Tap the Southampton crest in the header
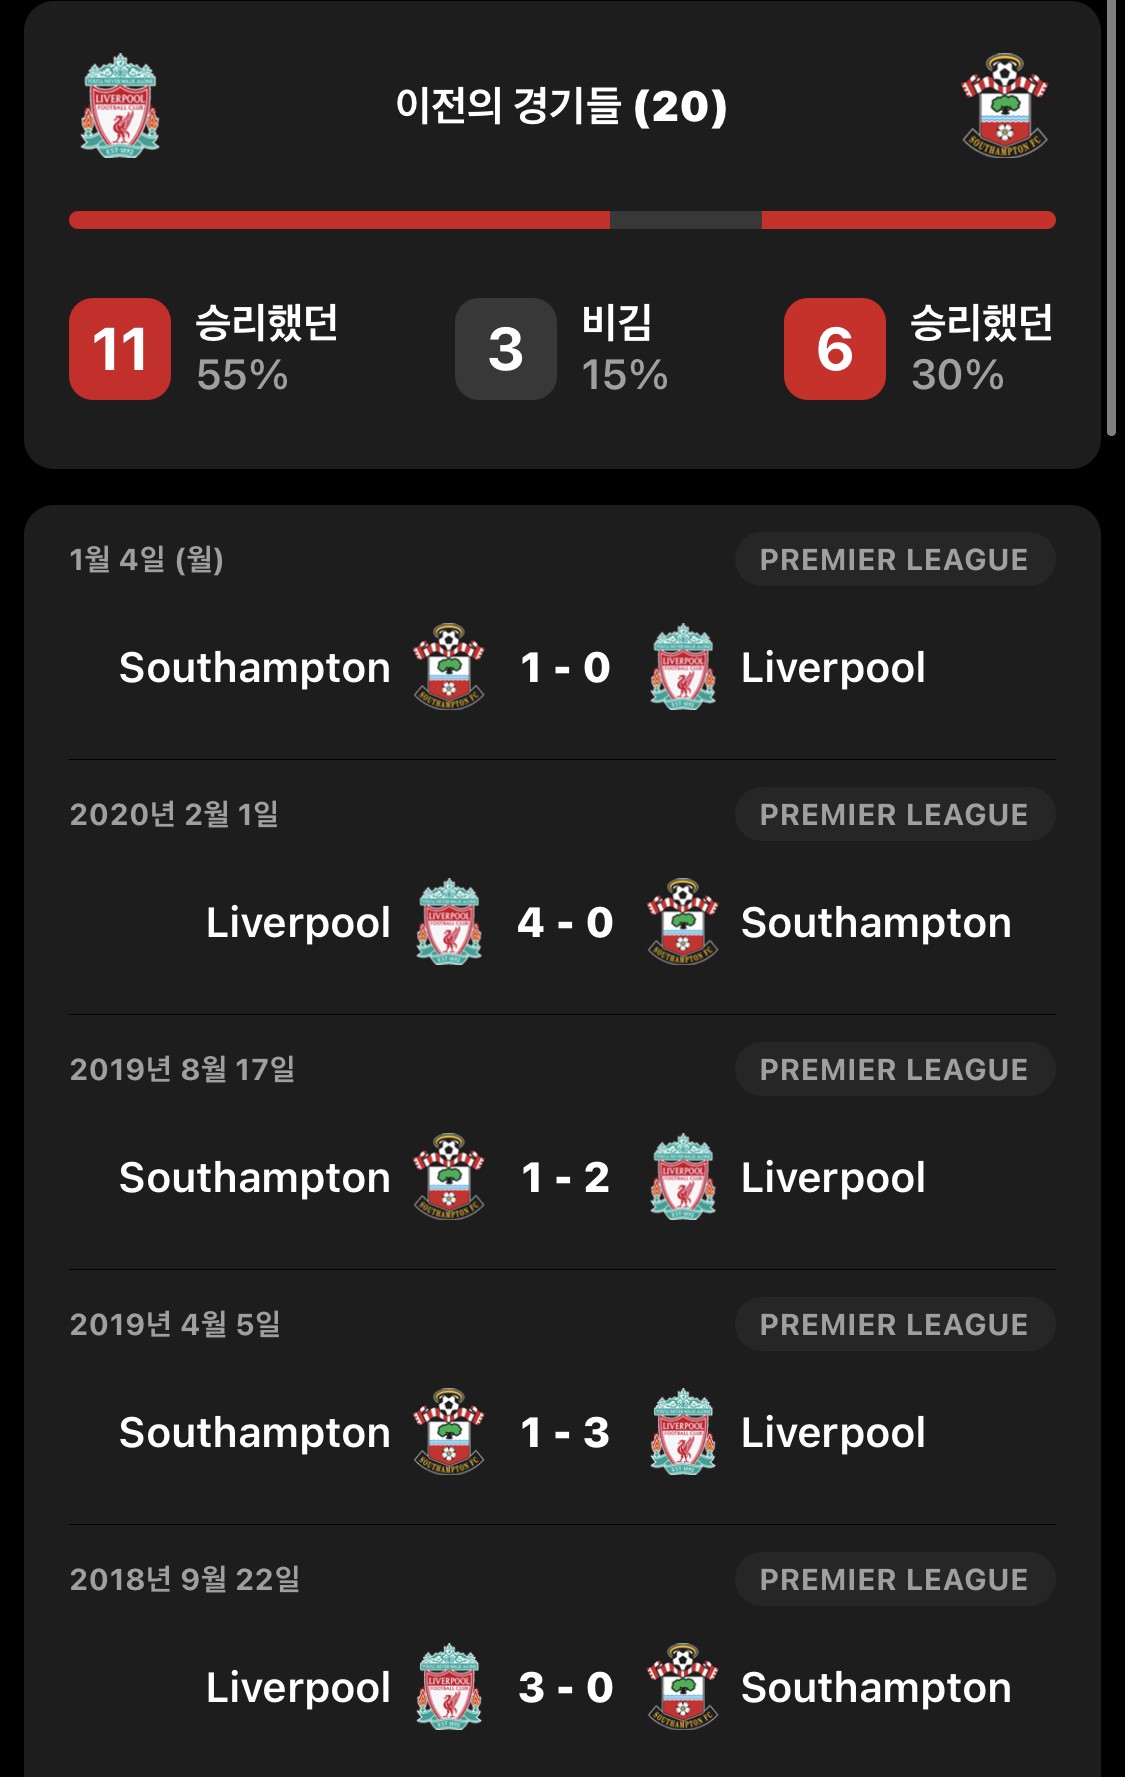Viewport: 1125px width, 1777px height. pos(1004,105)
